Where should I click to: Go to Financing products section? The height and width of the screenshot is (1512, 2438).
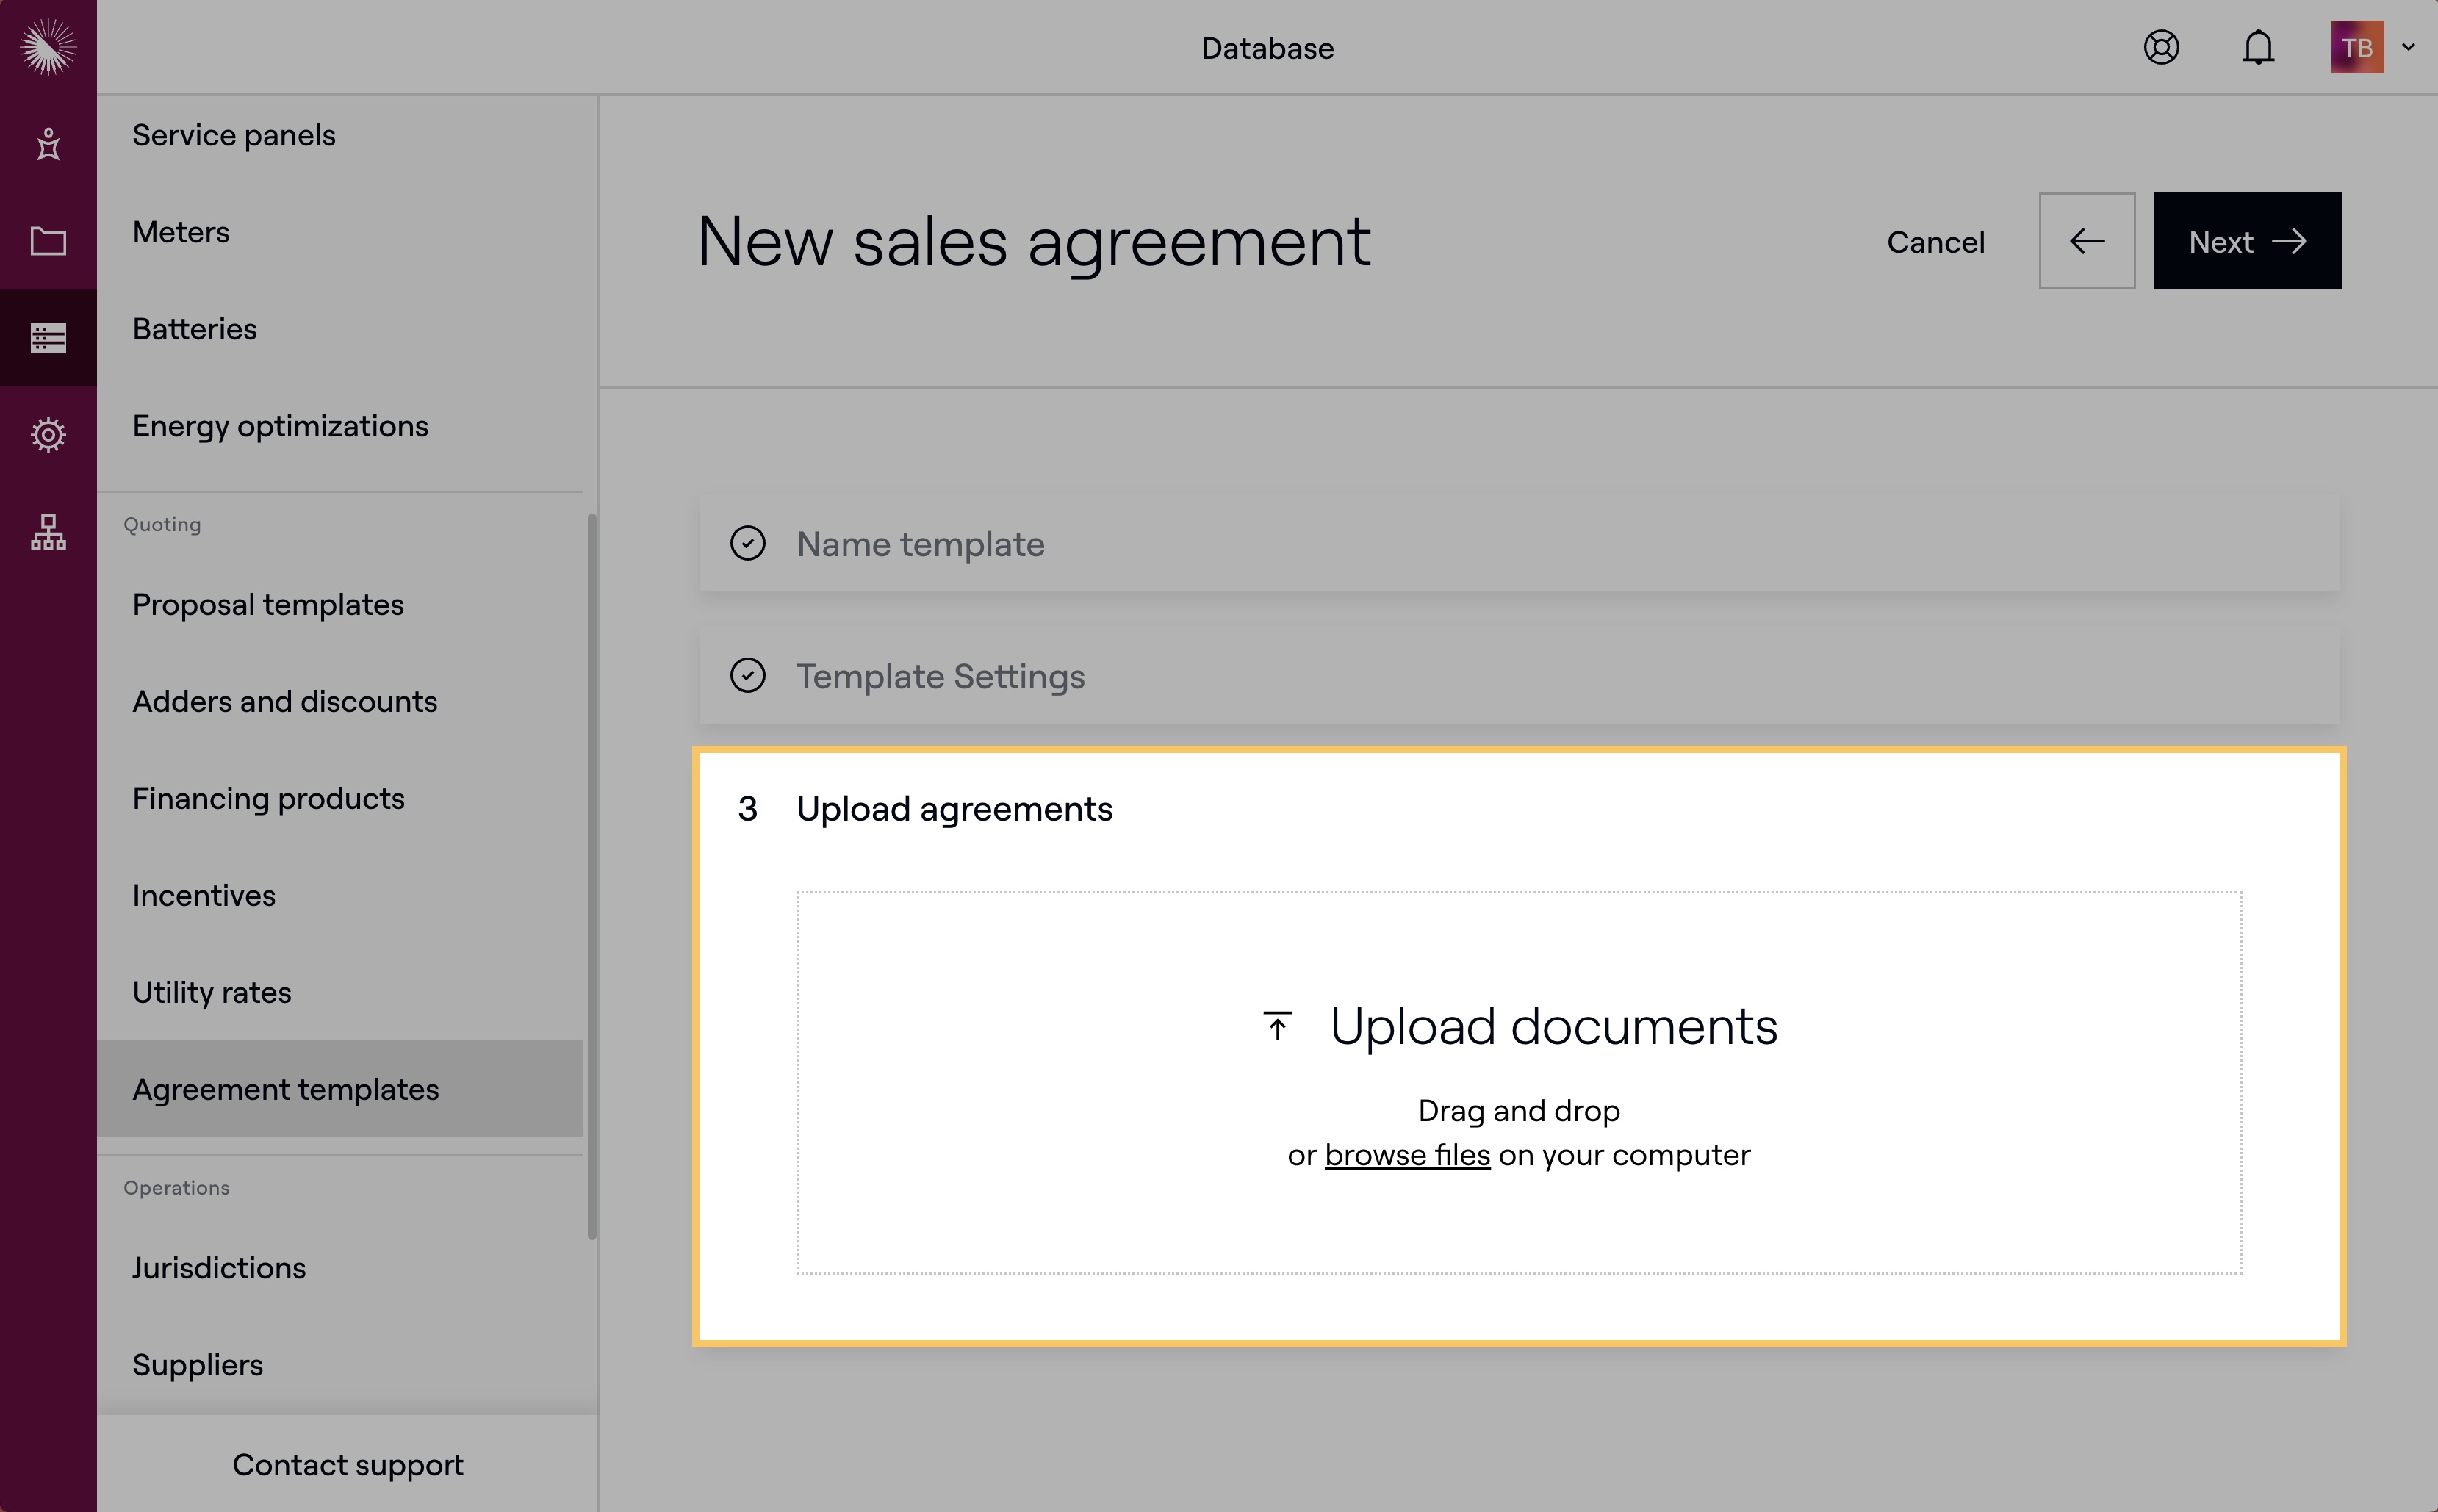[268, 799]
